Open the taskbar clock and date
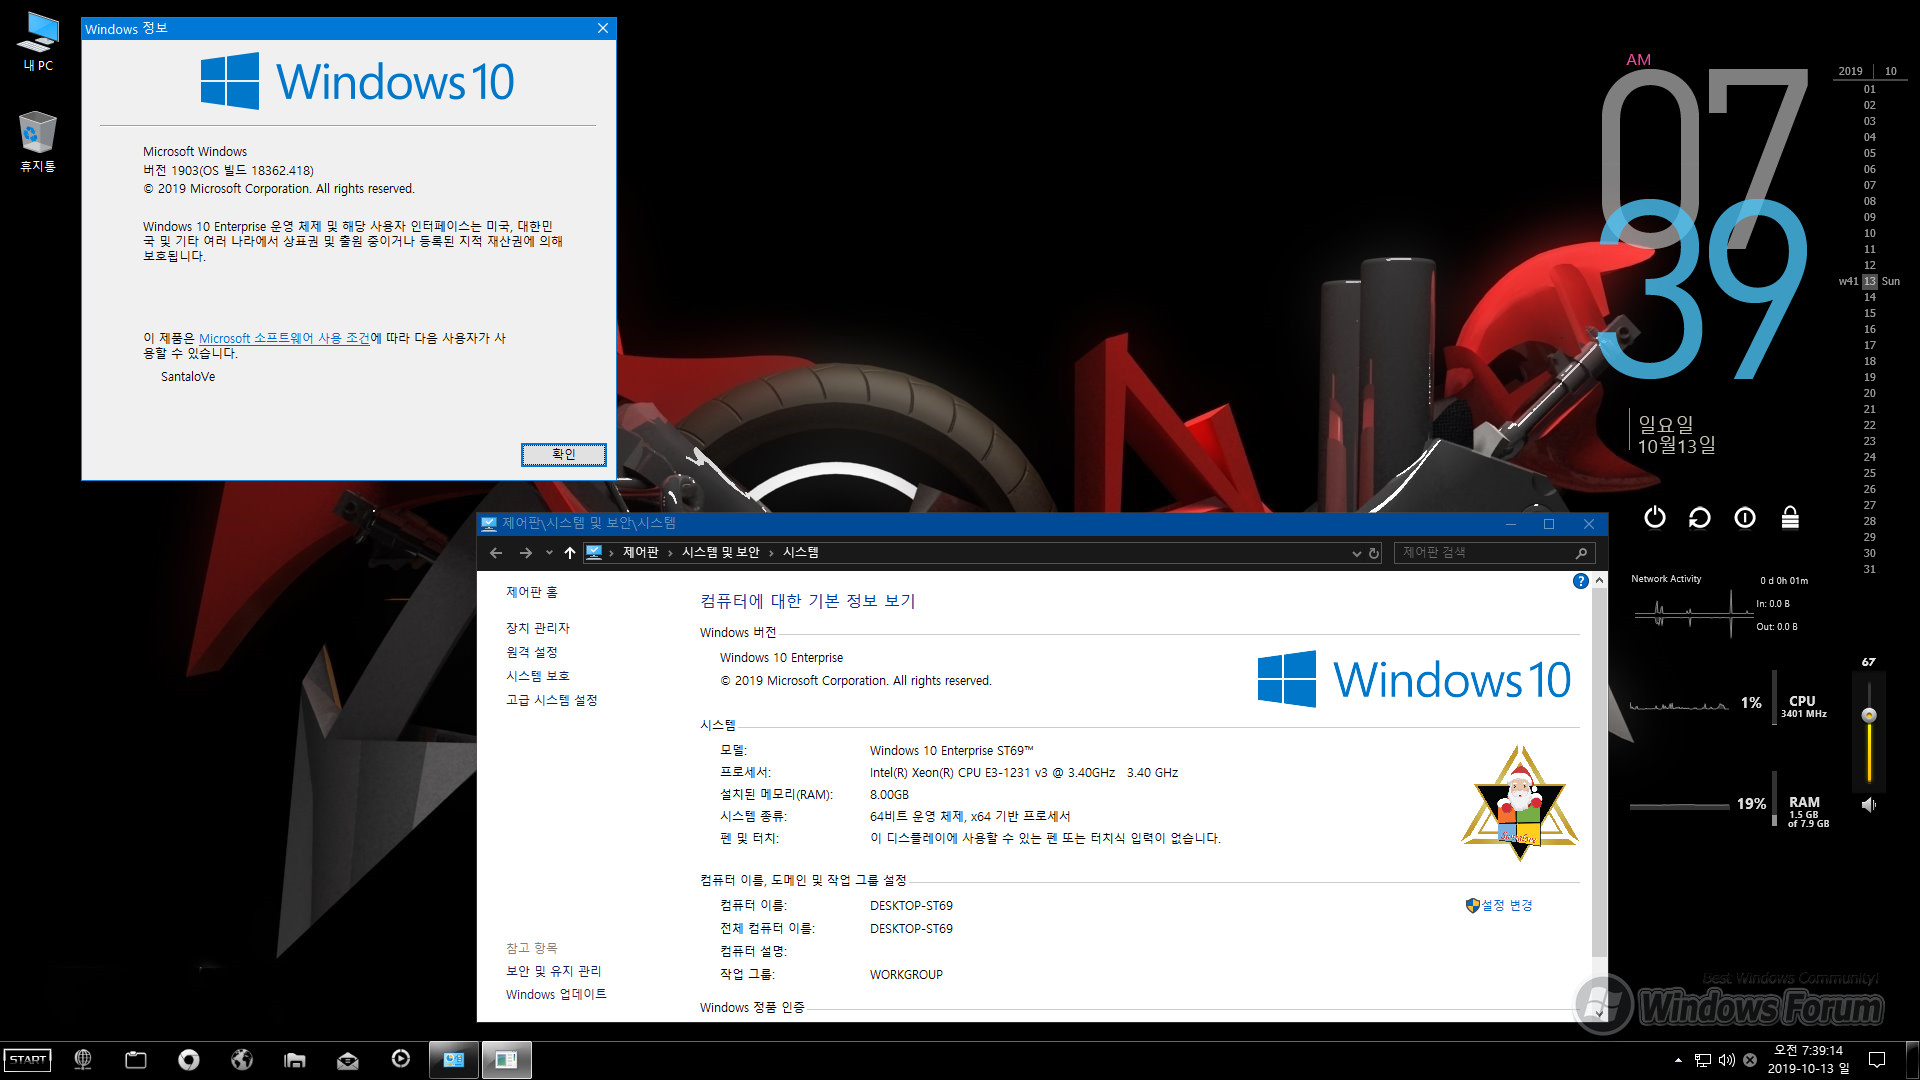The width and height of the screenshot is (1920, 1080). pos(1808,1060)
